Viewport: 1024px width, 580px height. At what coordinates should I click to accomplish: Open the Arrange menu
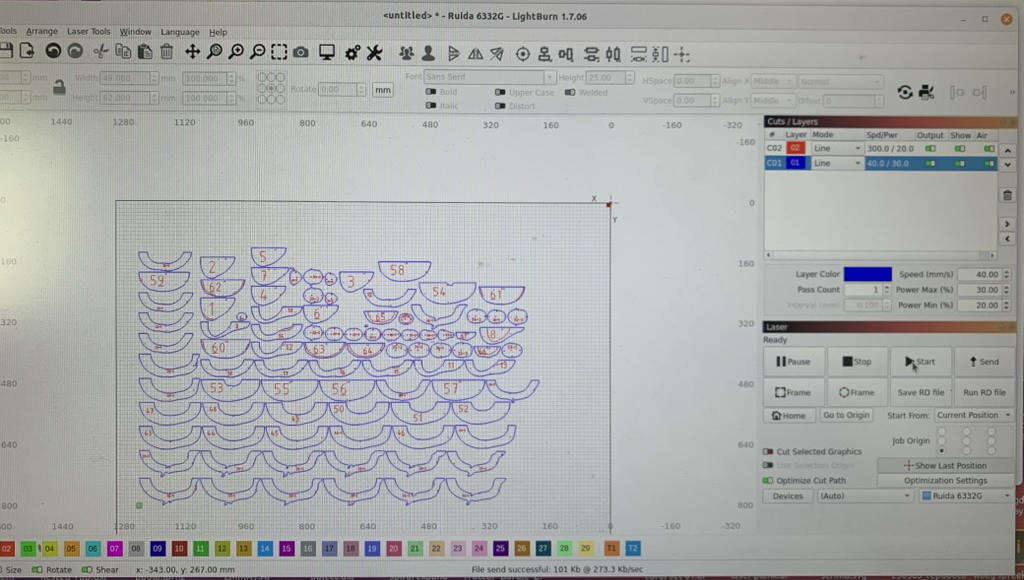pyautogui.click(x=42, y=32)
